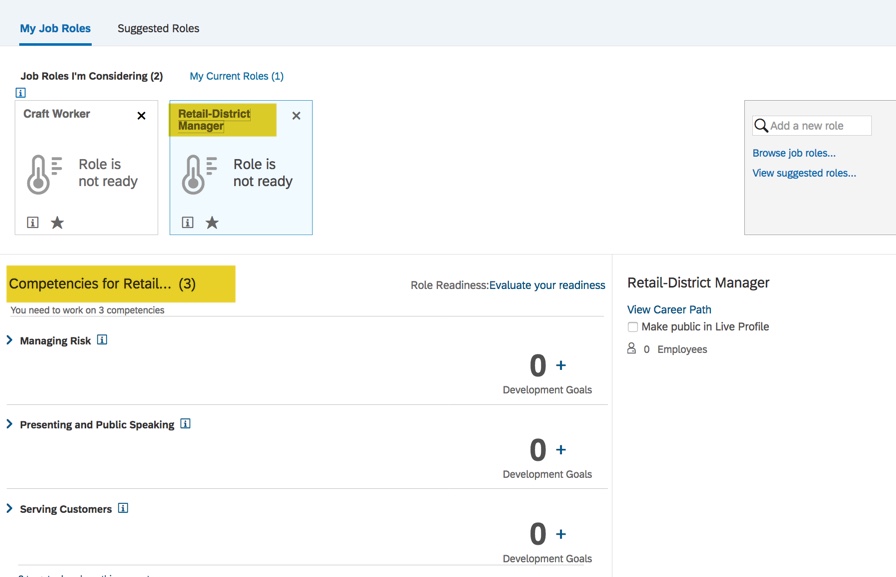Expand the Serving Customers competency
Viewport: 896px width, 577px height.
[10, 508]
